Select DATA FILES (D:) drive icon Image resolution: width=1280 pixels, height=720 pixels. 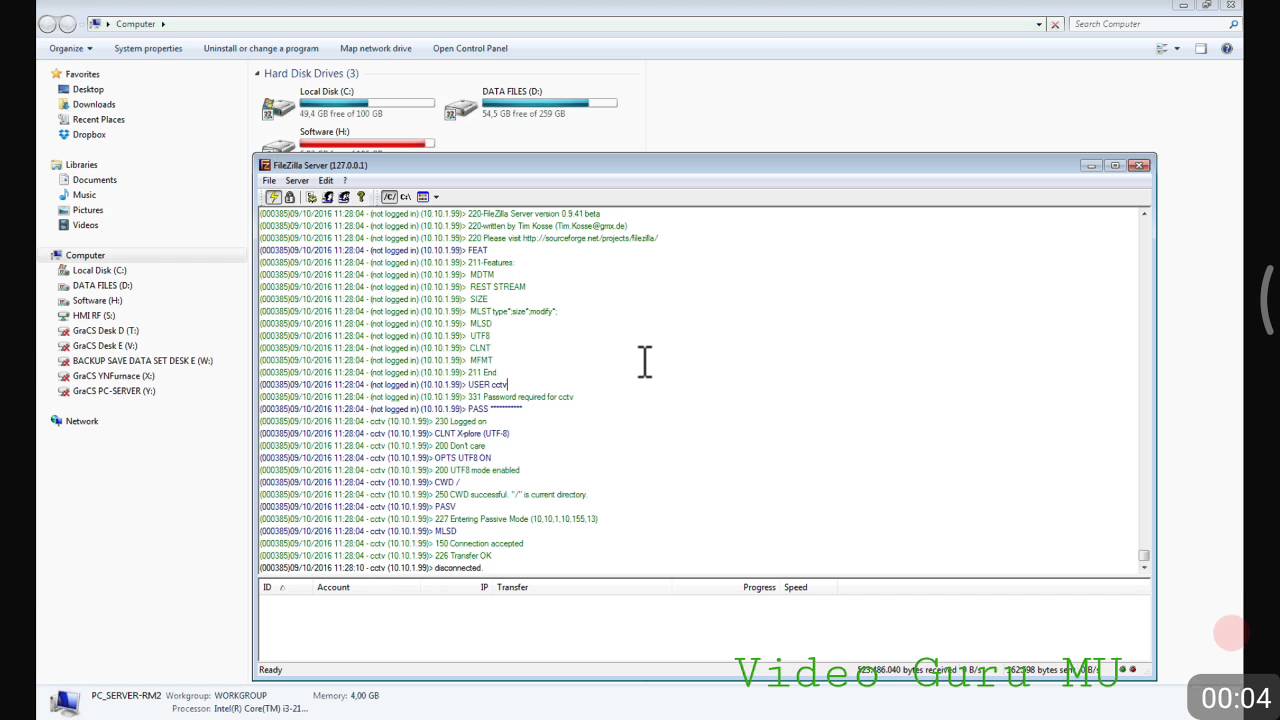461,108
